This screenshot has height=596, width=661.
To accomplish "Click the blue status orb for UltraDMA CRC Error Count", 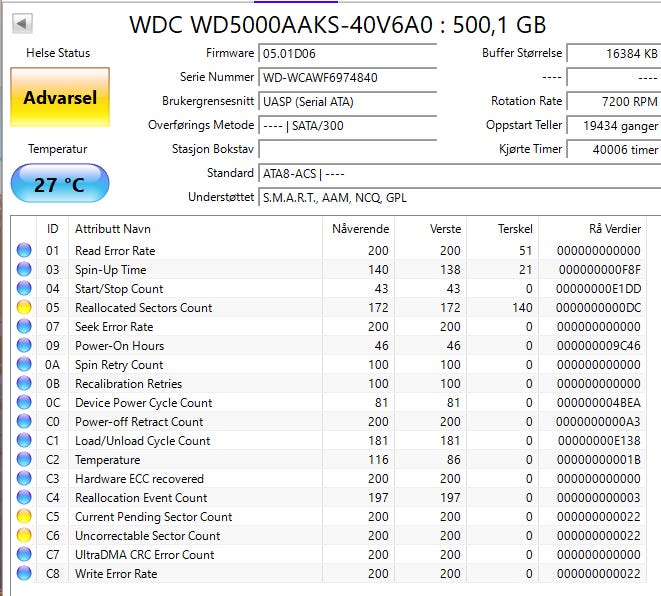I will [x=24, y=554].
